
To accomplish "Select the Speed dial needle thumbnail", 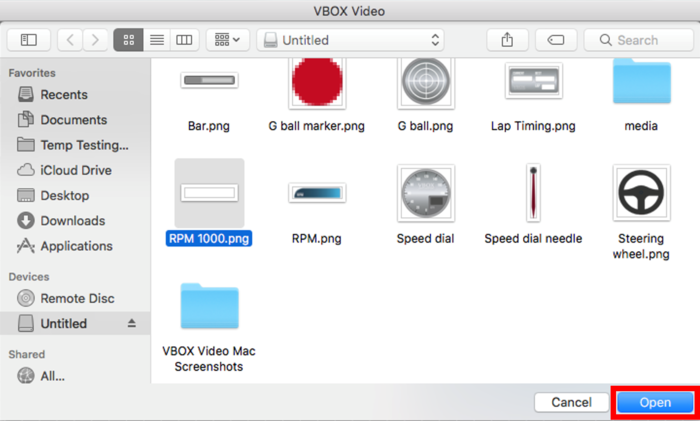I will pos(533,193).
